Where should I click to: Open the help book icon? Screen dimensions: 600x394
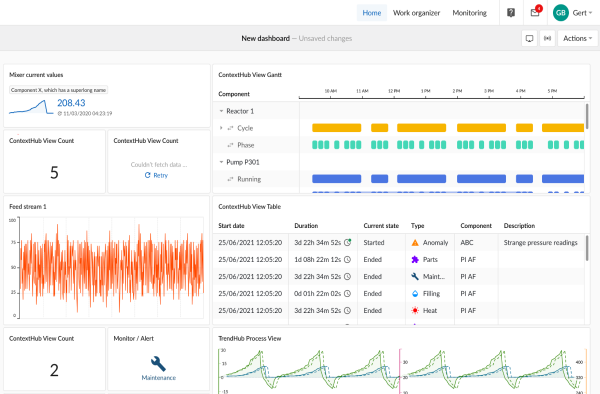coord(511,13)
